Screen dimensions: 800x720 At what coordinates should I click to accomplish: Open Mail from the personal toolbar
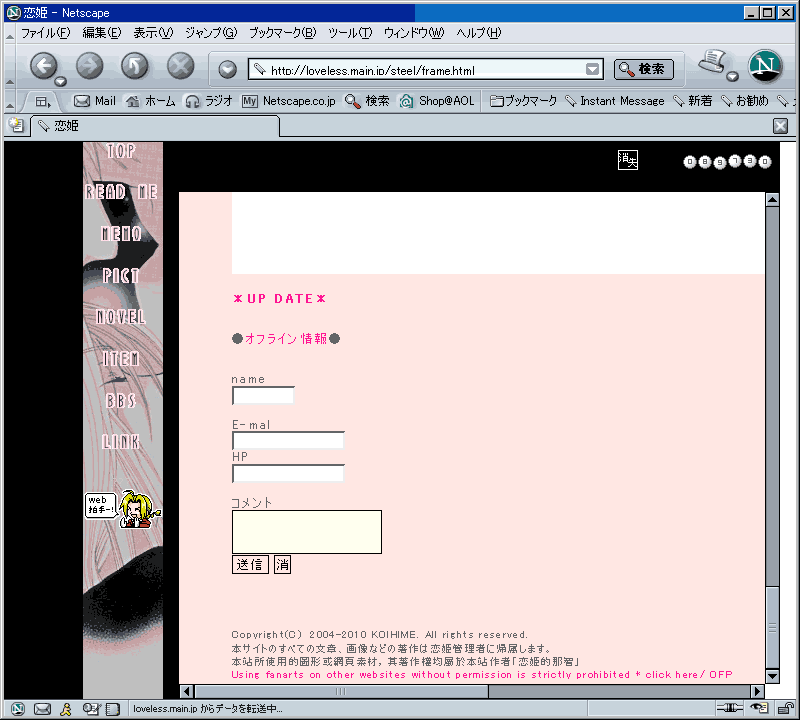[x=95, y=101]
